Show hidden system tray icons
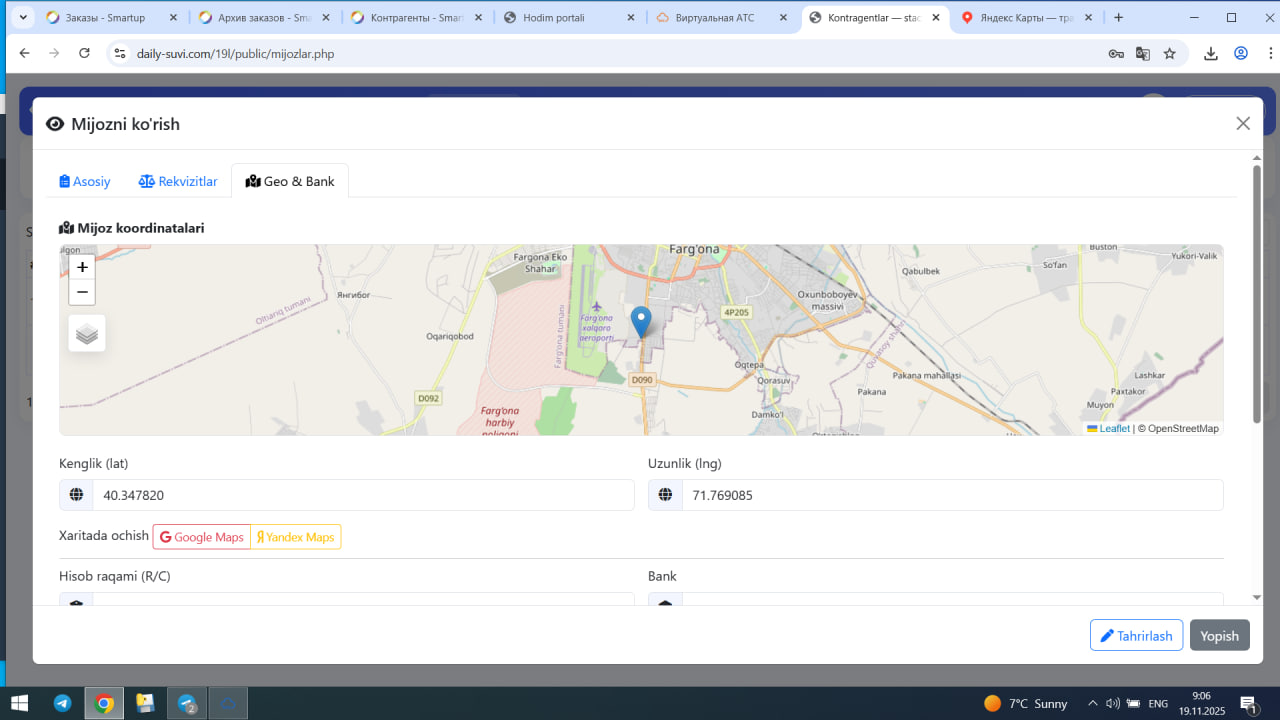1280x720 pixels. [x=1093, y=704]
